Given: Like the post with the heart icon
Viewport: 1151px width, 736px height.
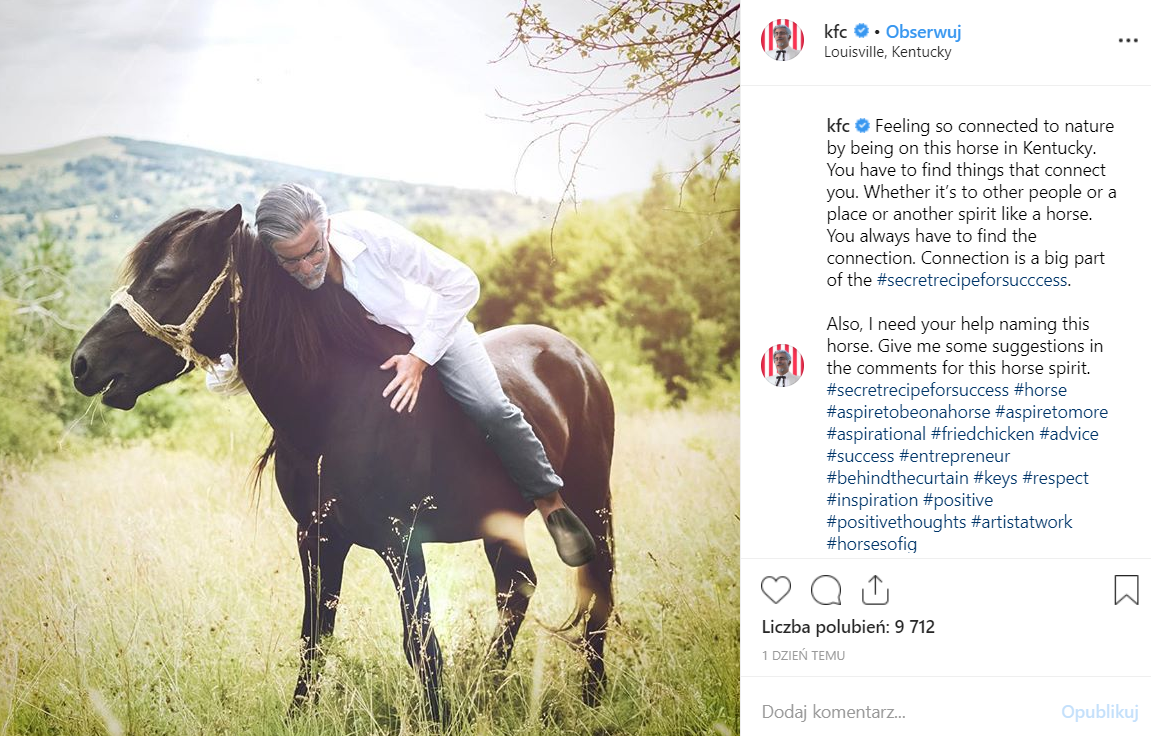Looking at the screenshot, I should (776, 590).
